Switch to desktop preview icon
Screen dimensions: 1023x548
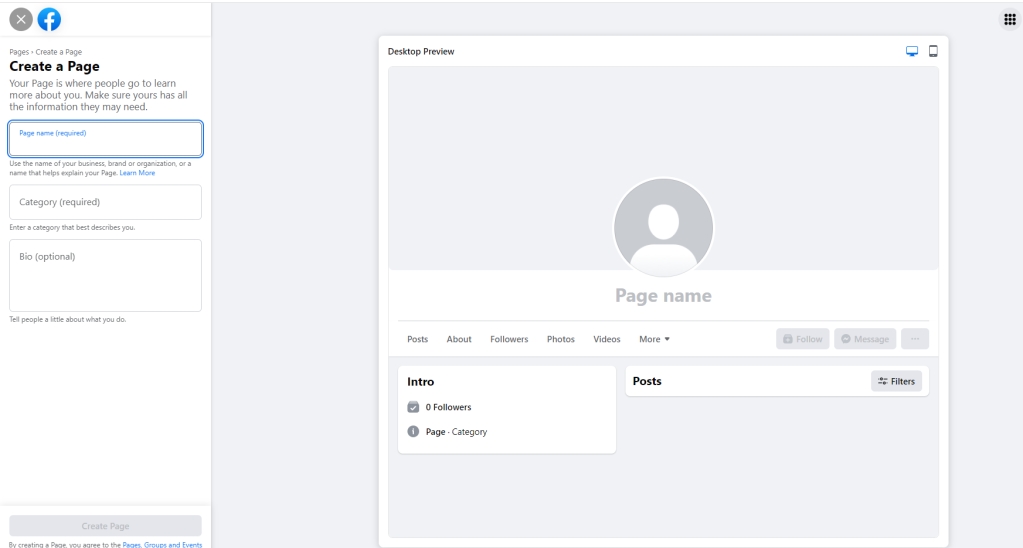[x=912, y=52]
